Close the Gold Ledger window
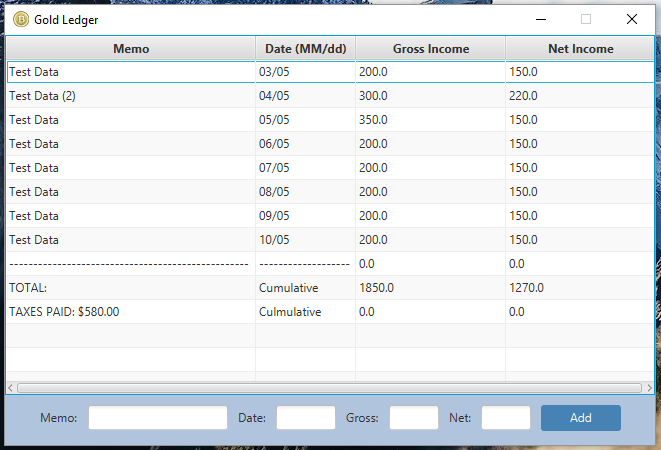The width and height of the screenshot is (661, 450). (x=631, y=19)
